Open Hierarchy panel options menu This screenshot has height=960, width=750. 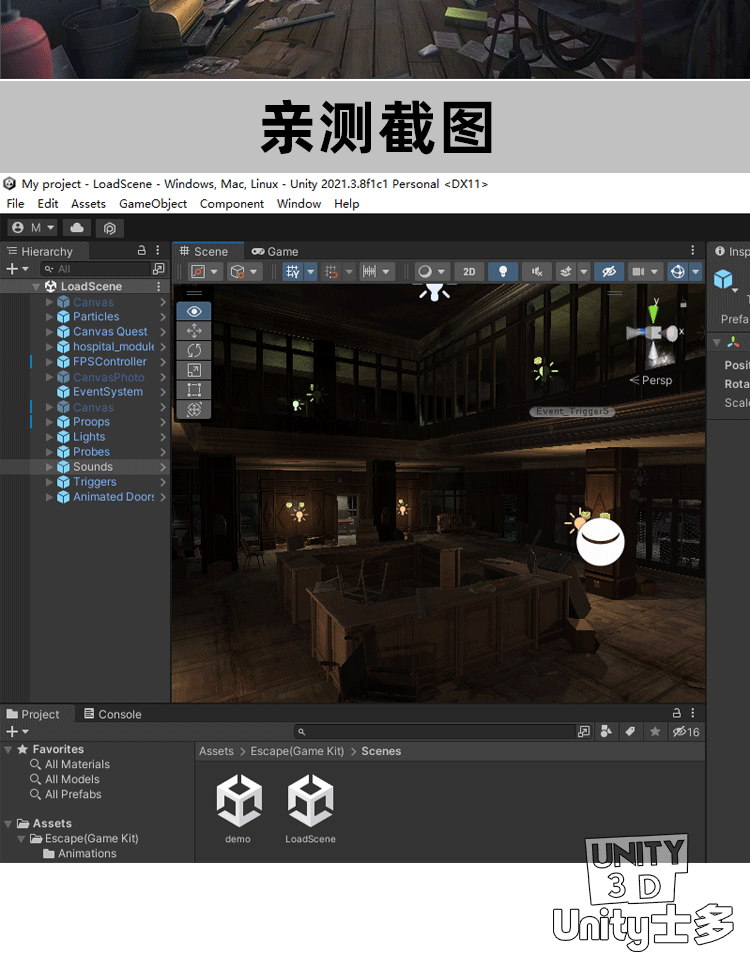(x=157, y=250)
